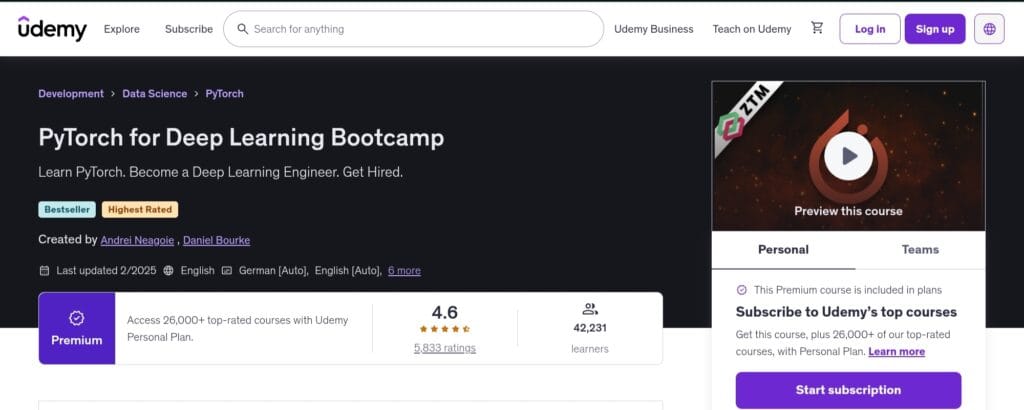The height and width of the screenshot is (410, 1024).
Task: Open the globe language selector button
Action: (x=989, y=29)
